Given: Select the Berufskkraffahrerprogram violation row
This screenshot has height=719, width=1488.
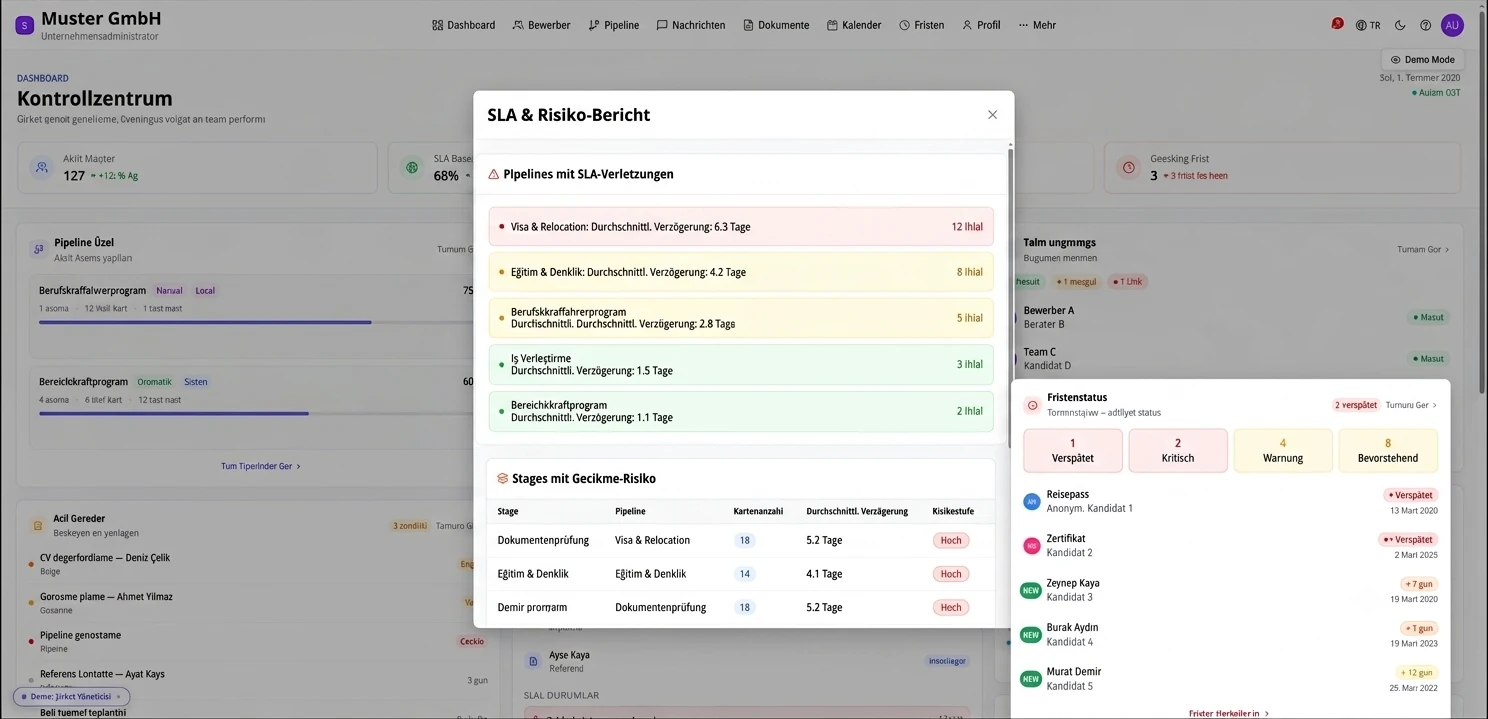Looking at the screenshot, I should tap(741, 318).
